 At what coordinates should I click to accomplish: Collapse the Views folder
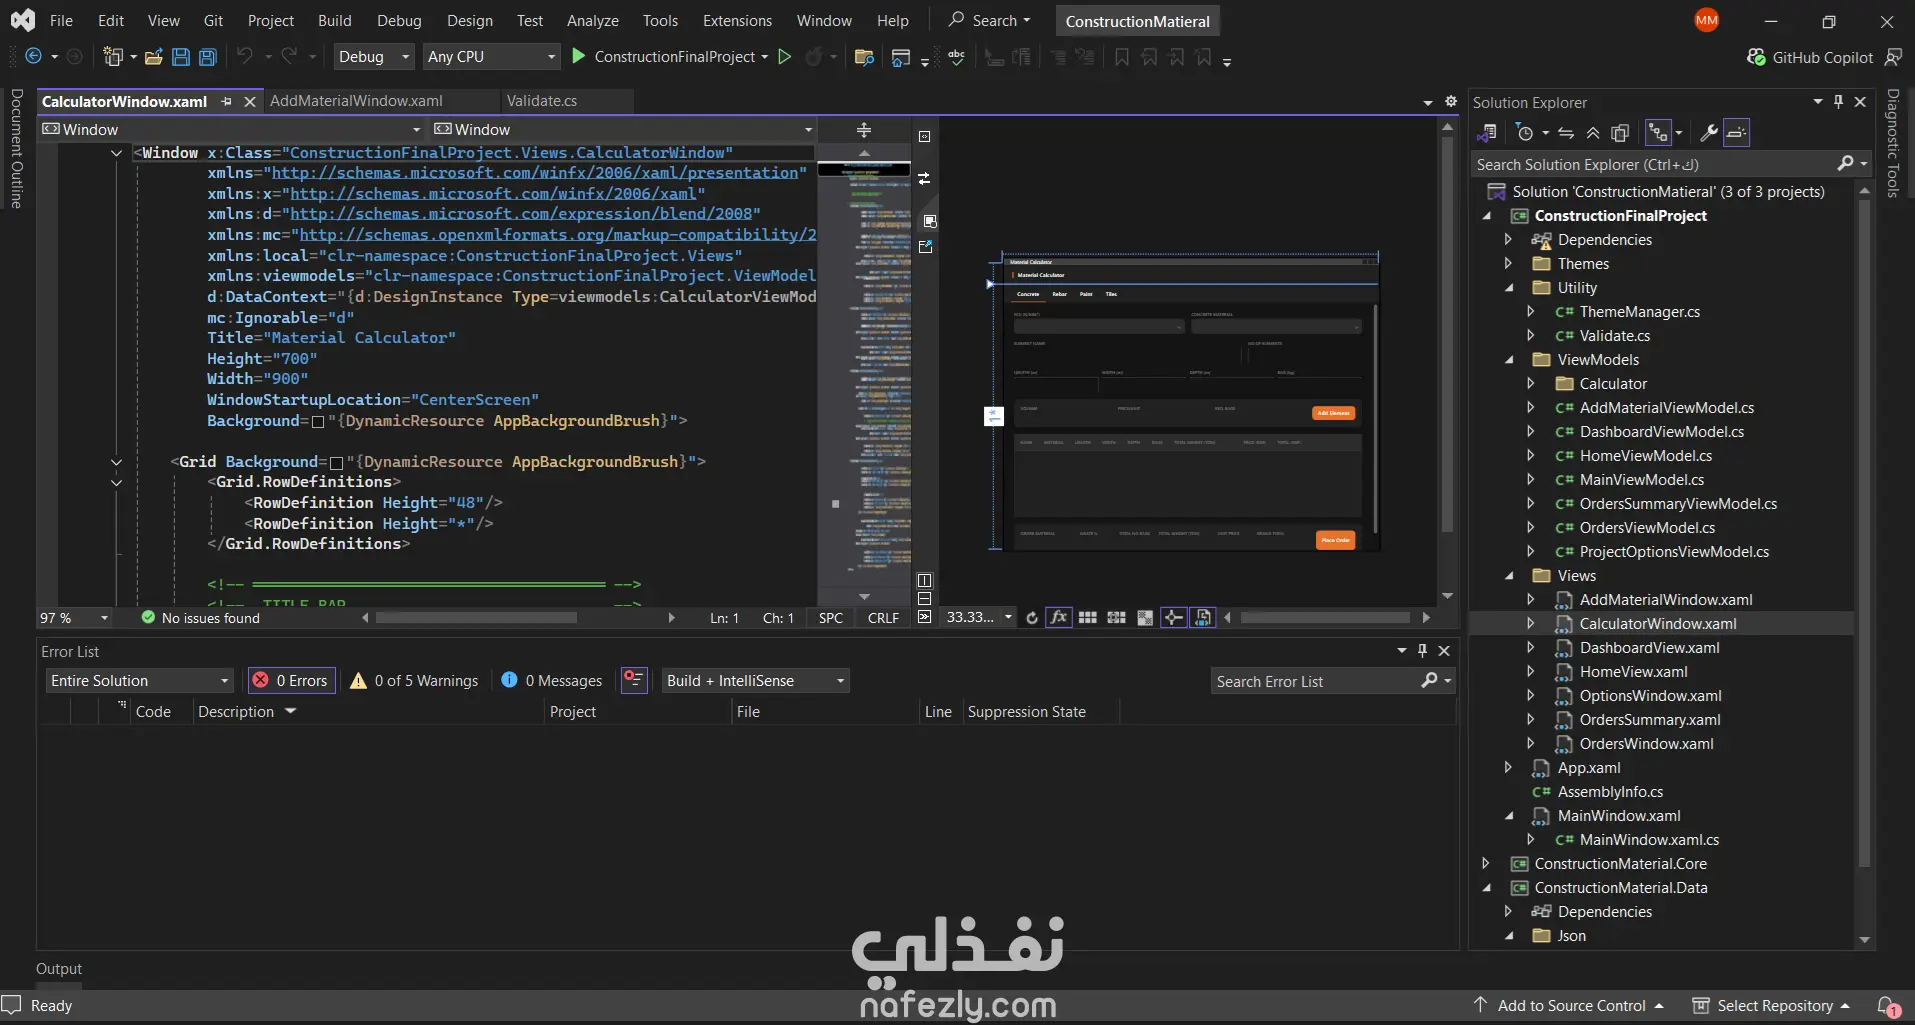pos(1508,576)
